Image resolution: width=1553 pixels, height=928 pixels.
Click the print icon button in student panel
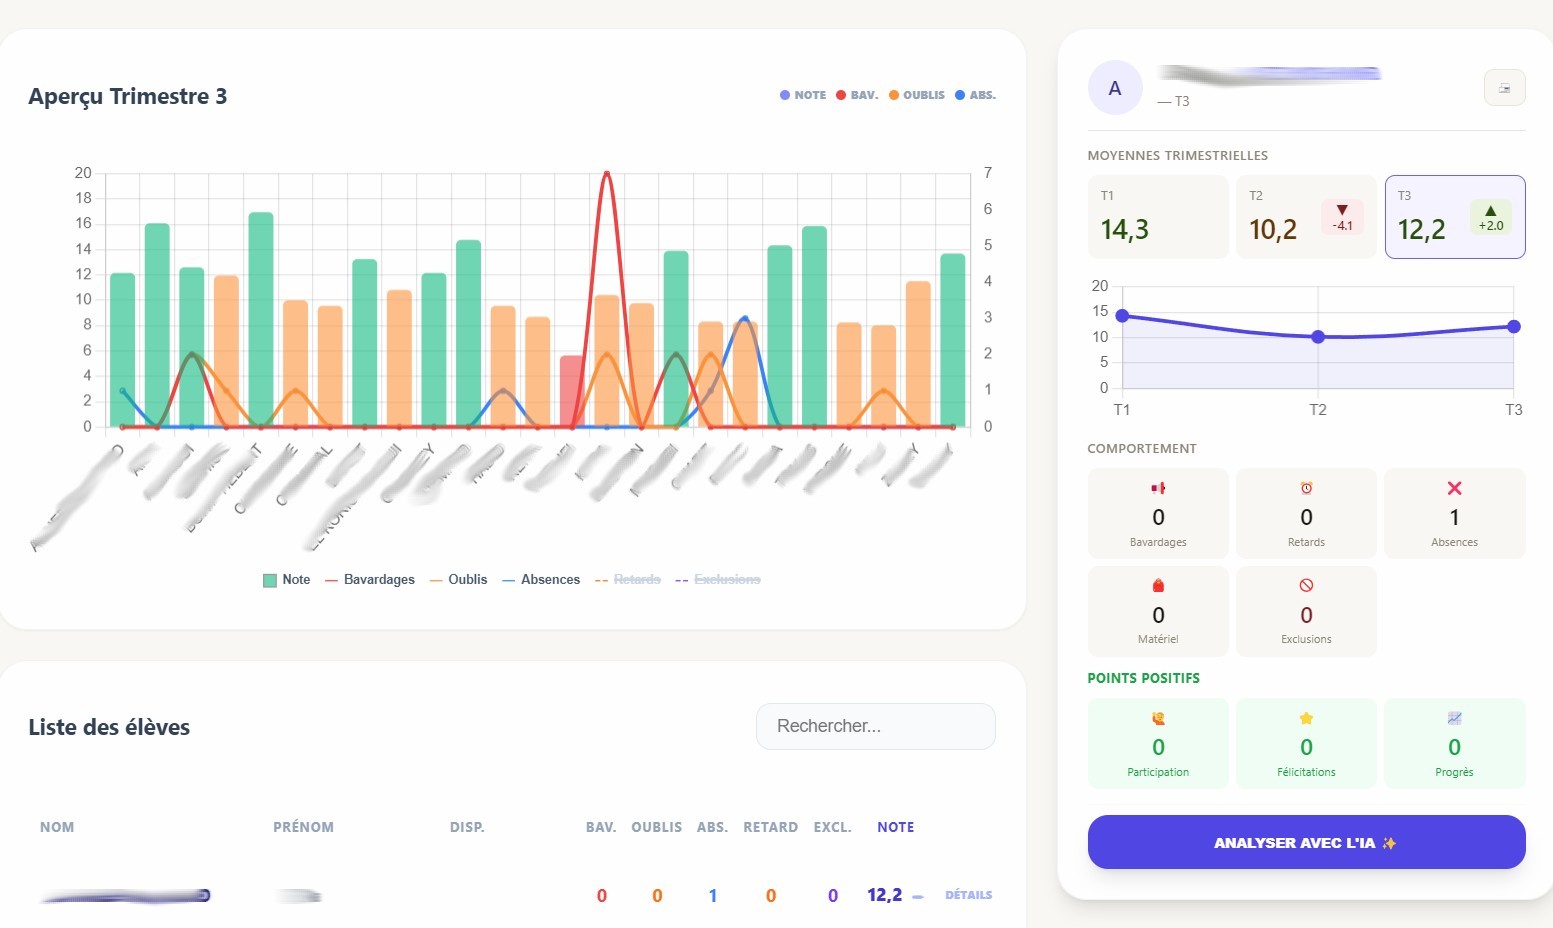[x=1504, y=88]
